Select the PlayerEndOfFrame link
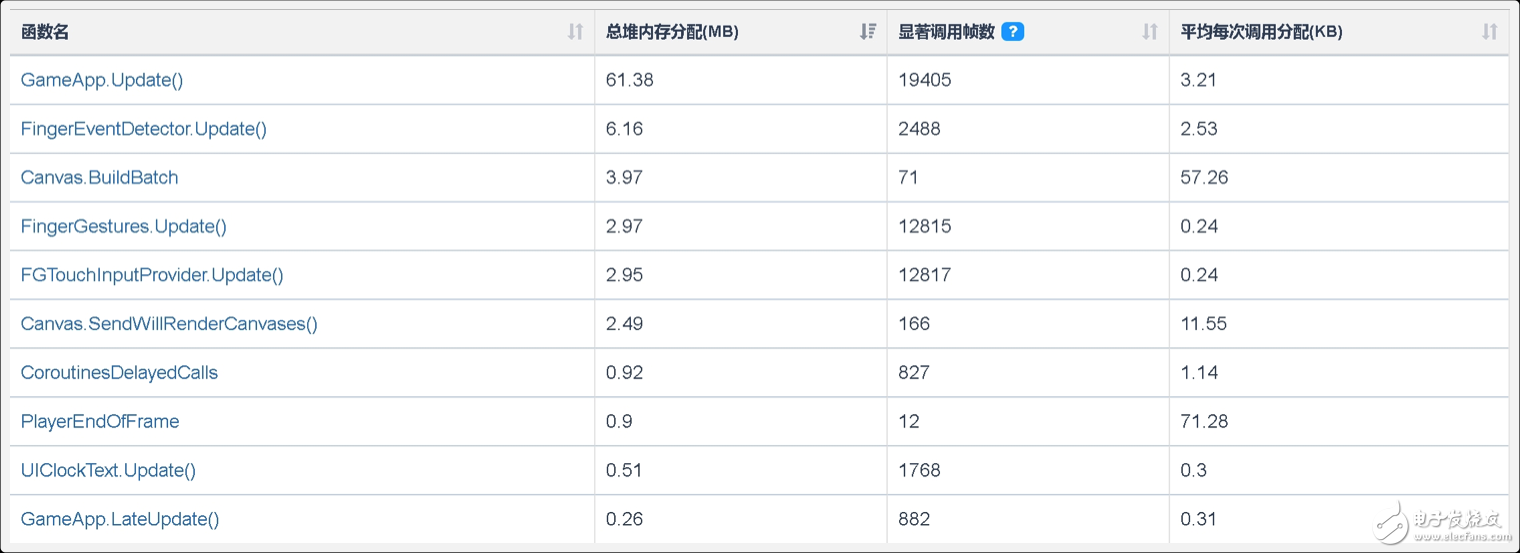Image resolution: width=1520 pixels, height=553 pixels. [100, 422]
